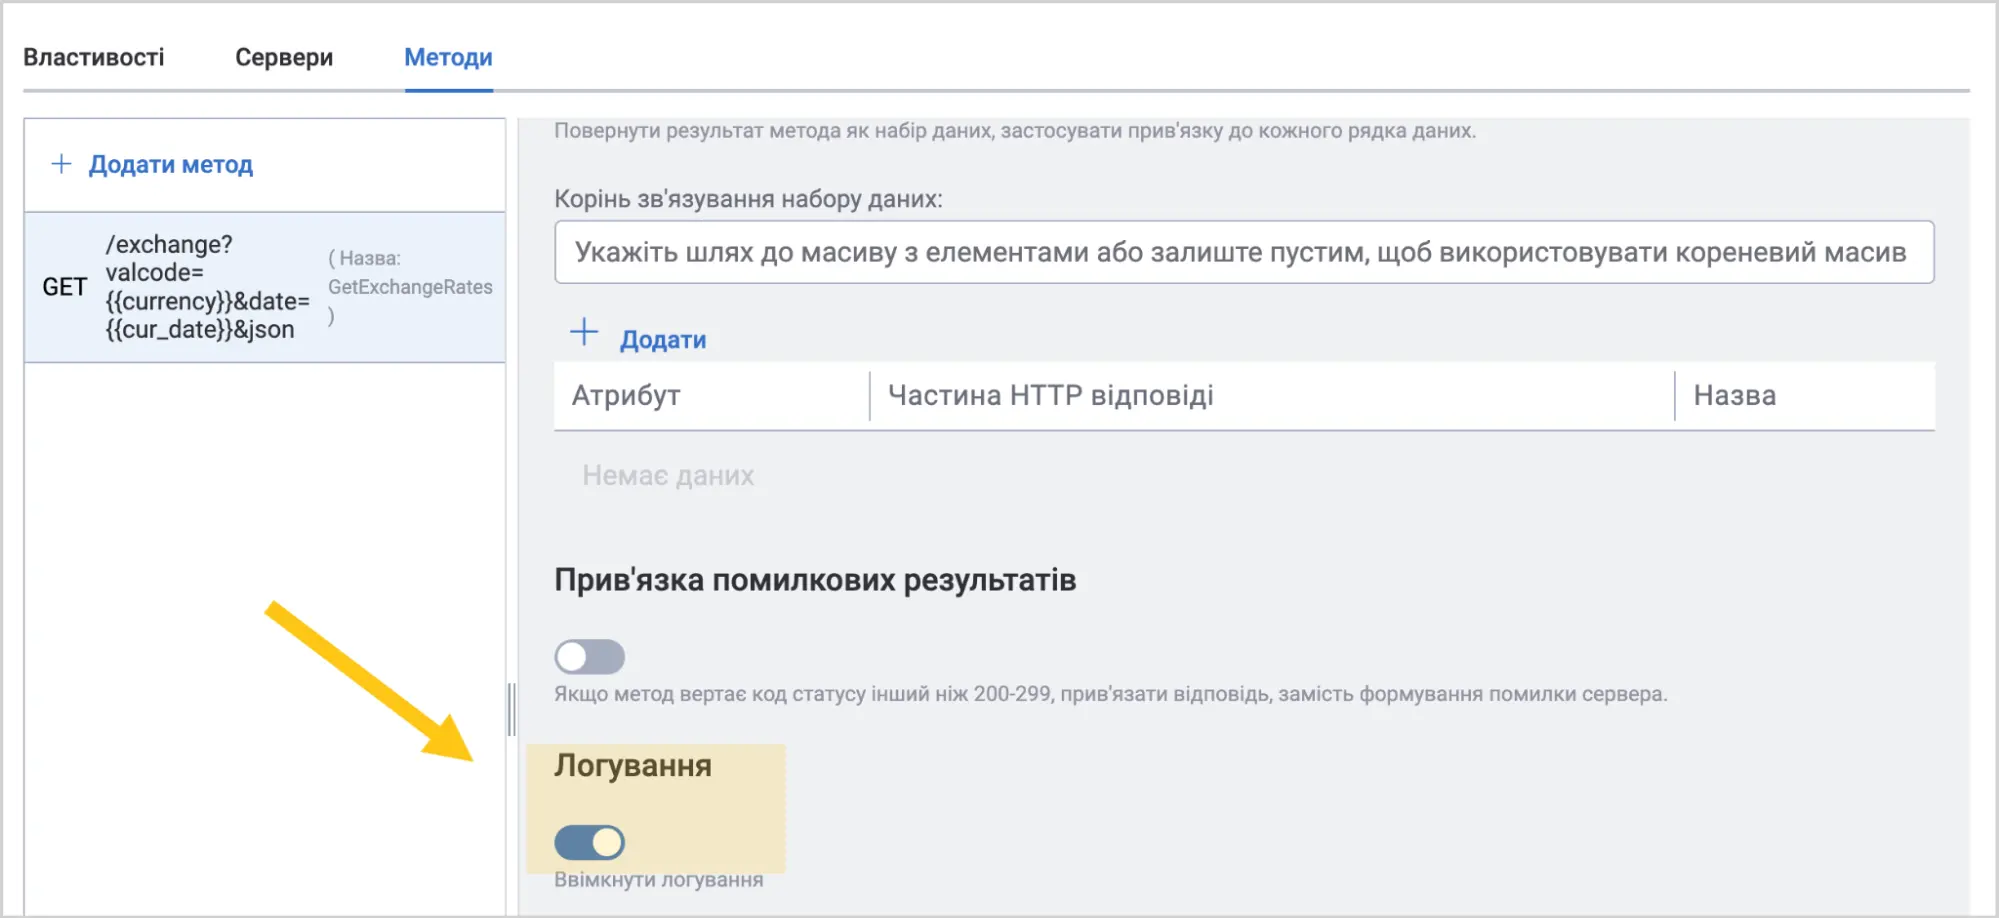Switch to the Властивості tab
This screenshot has width=1999, height=919.
tap(94, 57)
